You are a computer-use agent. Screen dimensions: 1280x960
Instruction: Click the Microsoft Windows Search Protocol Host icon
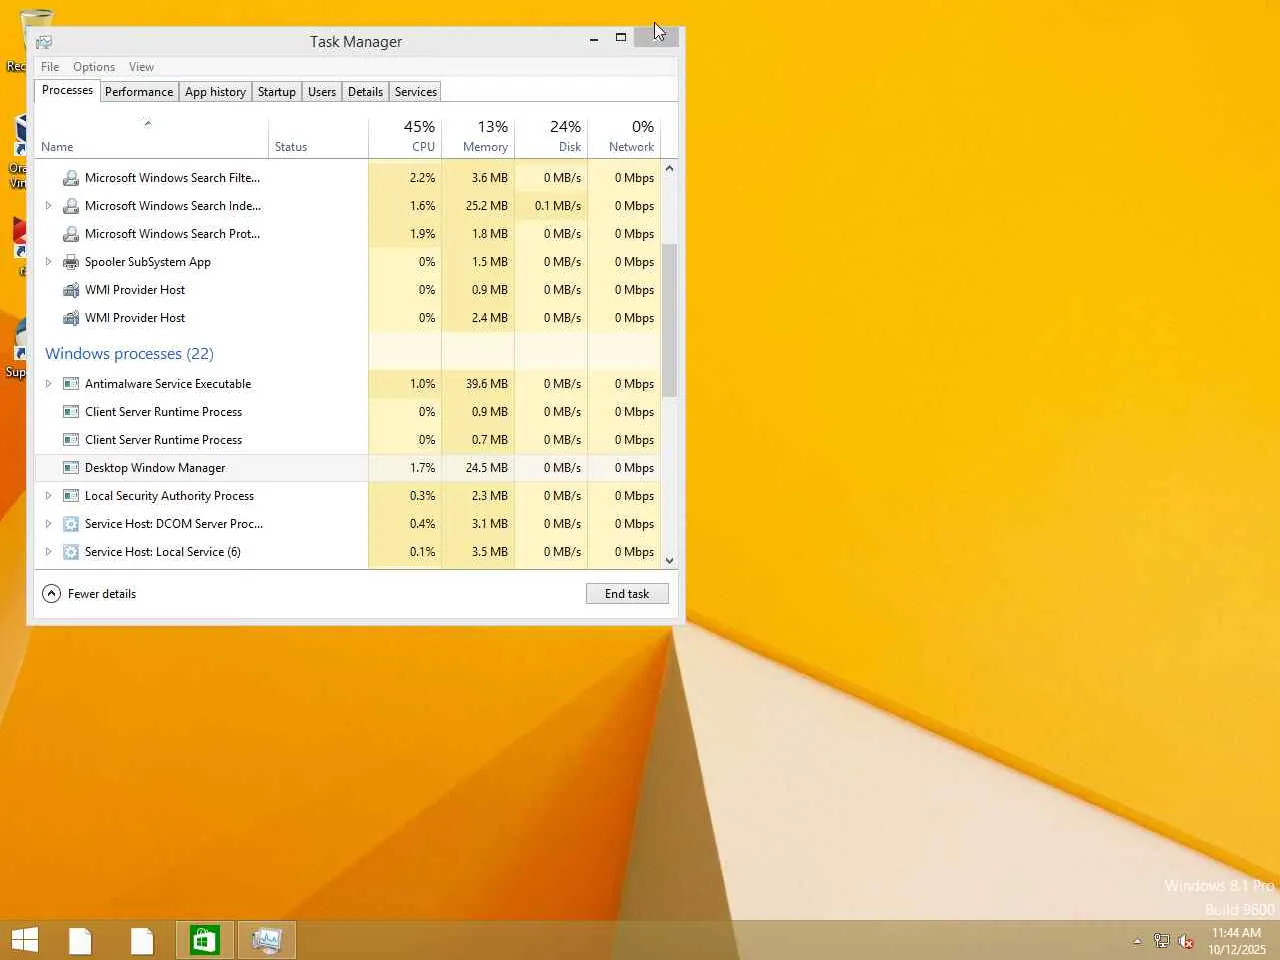click(x=71, y=234)
